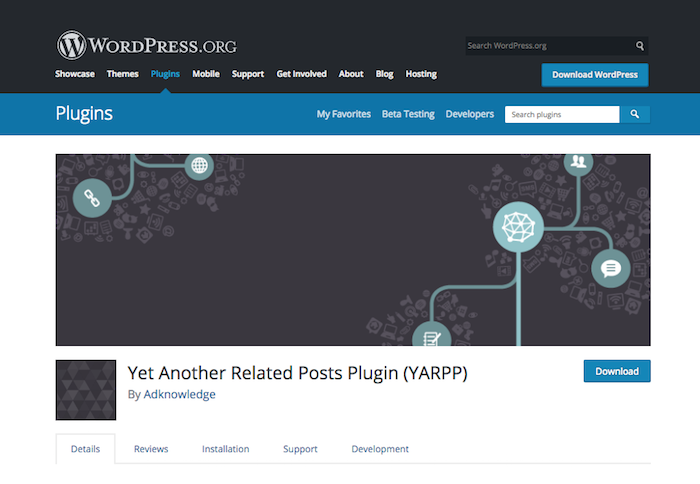Go to the About page
Screen dimensions: 700x484
pos(351,74)
